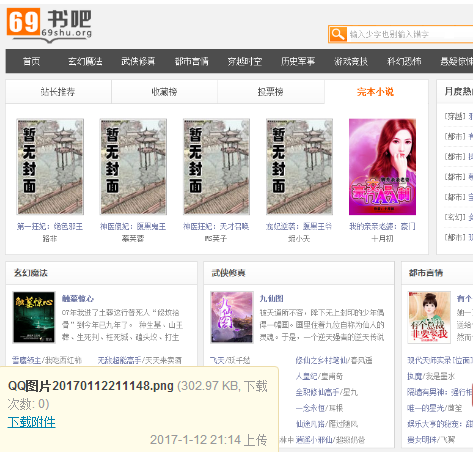473x452 pixels.
Task: Open the 历史军事 navigation category
Action: tap(298, 61)
